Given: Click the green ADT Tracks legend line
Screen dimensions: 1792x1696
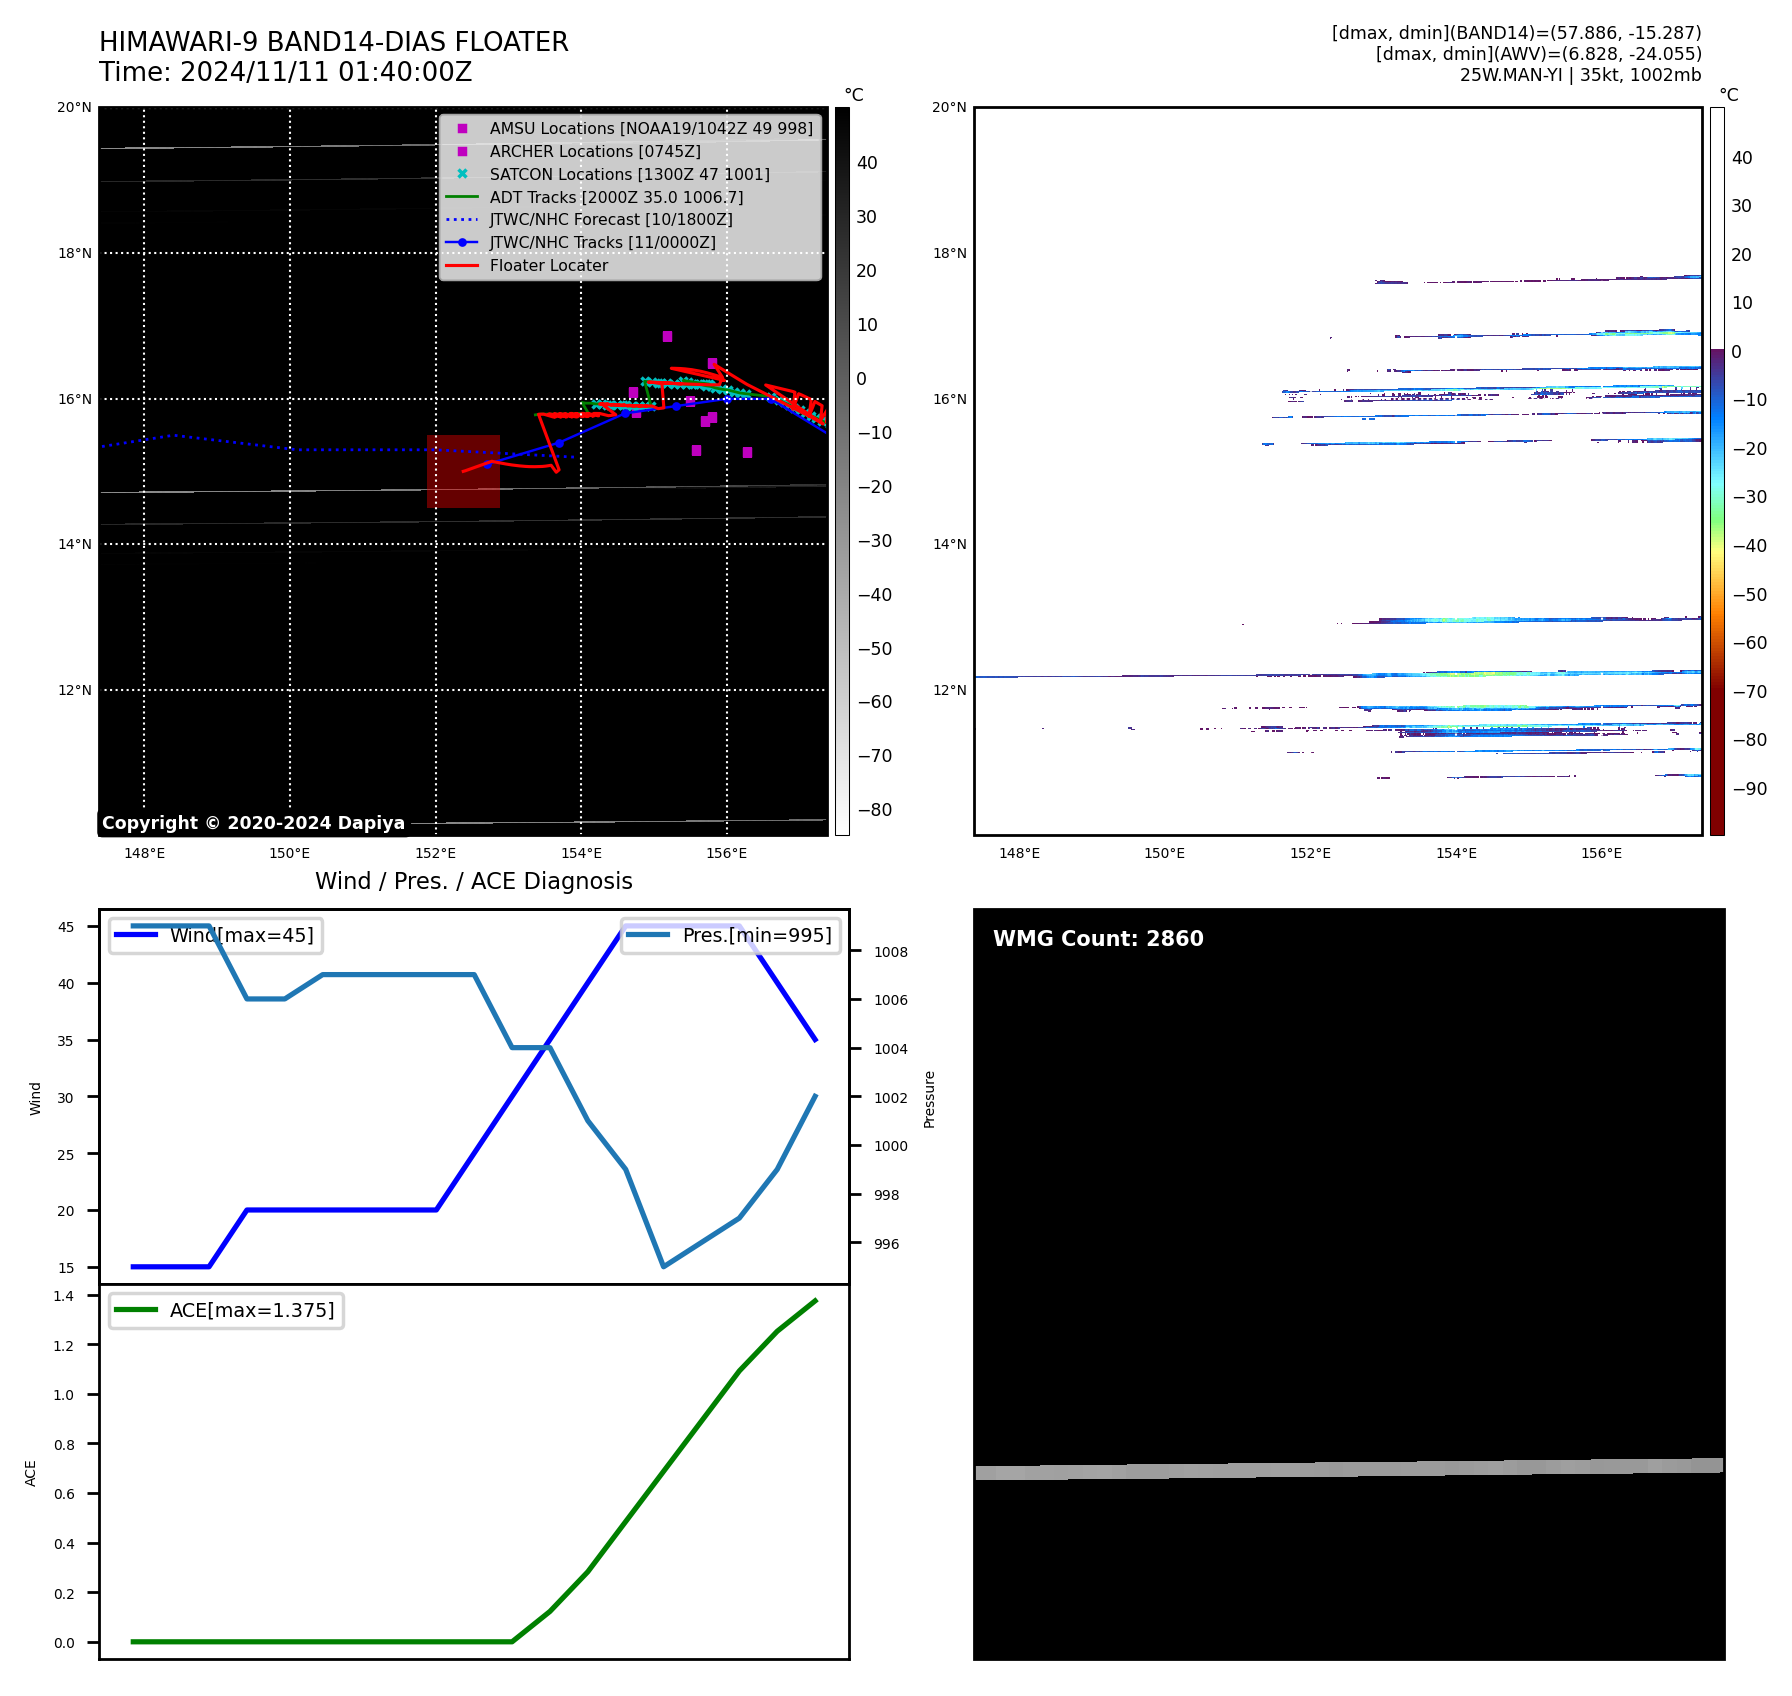Looking at the screenshot, I should click(462, 197).
